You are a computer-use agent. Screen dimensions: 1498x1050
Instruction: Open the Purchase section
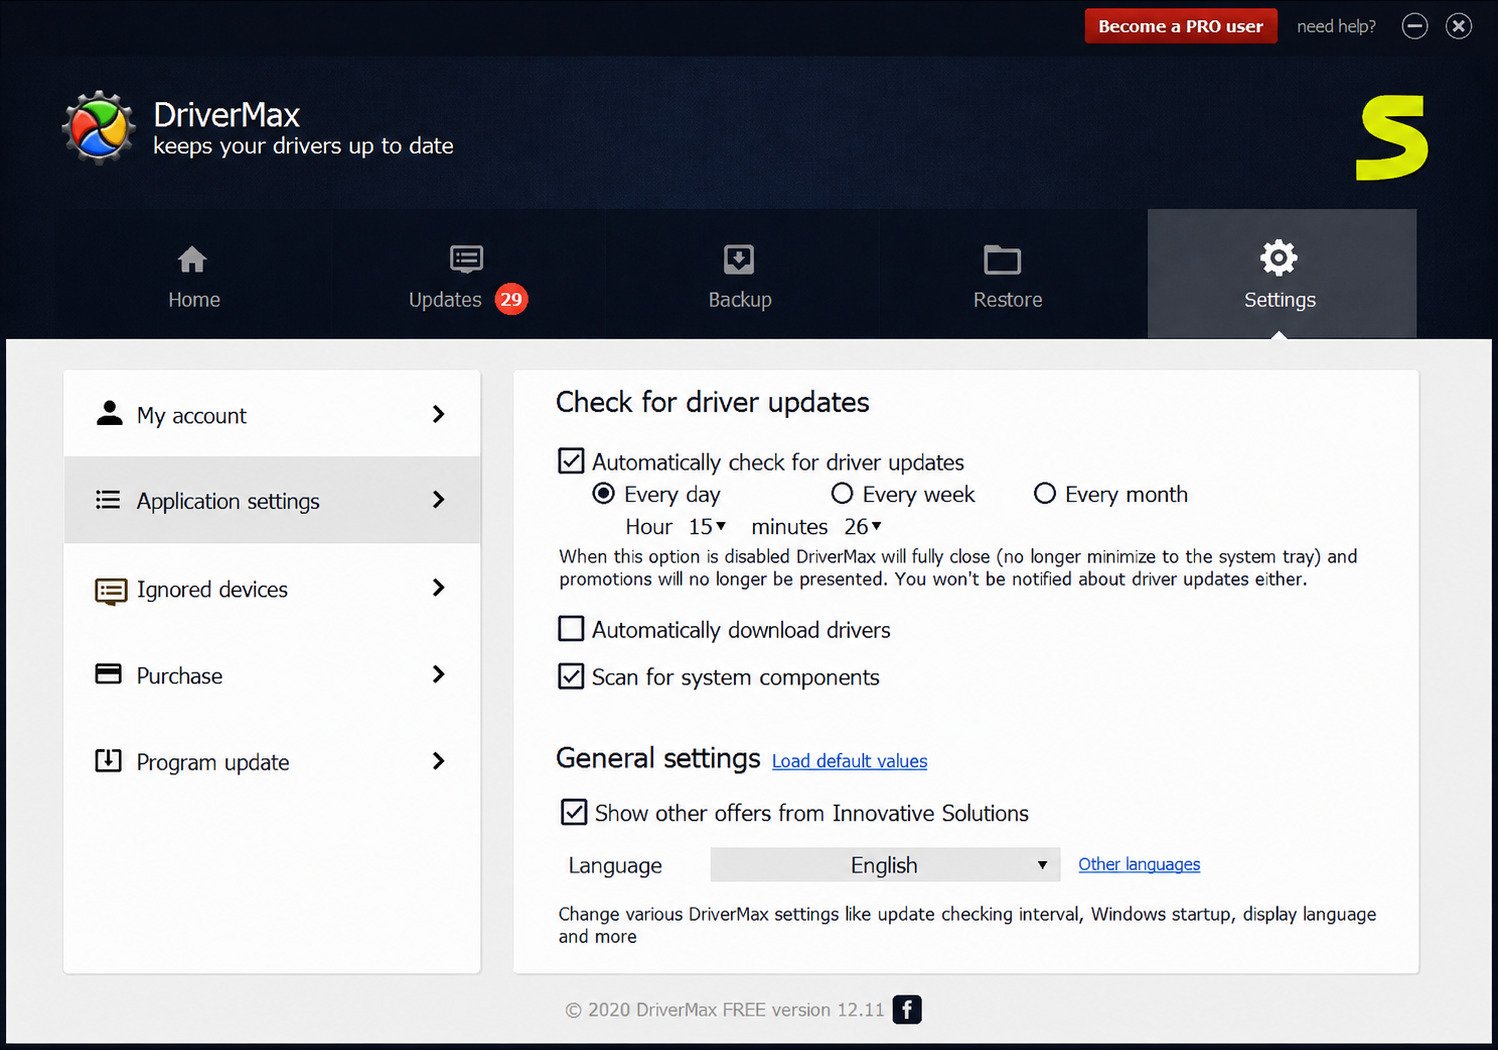[272, 675]
